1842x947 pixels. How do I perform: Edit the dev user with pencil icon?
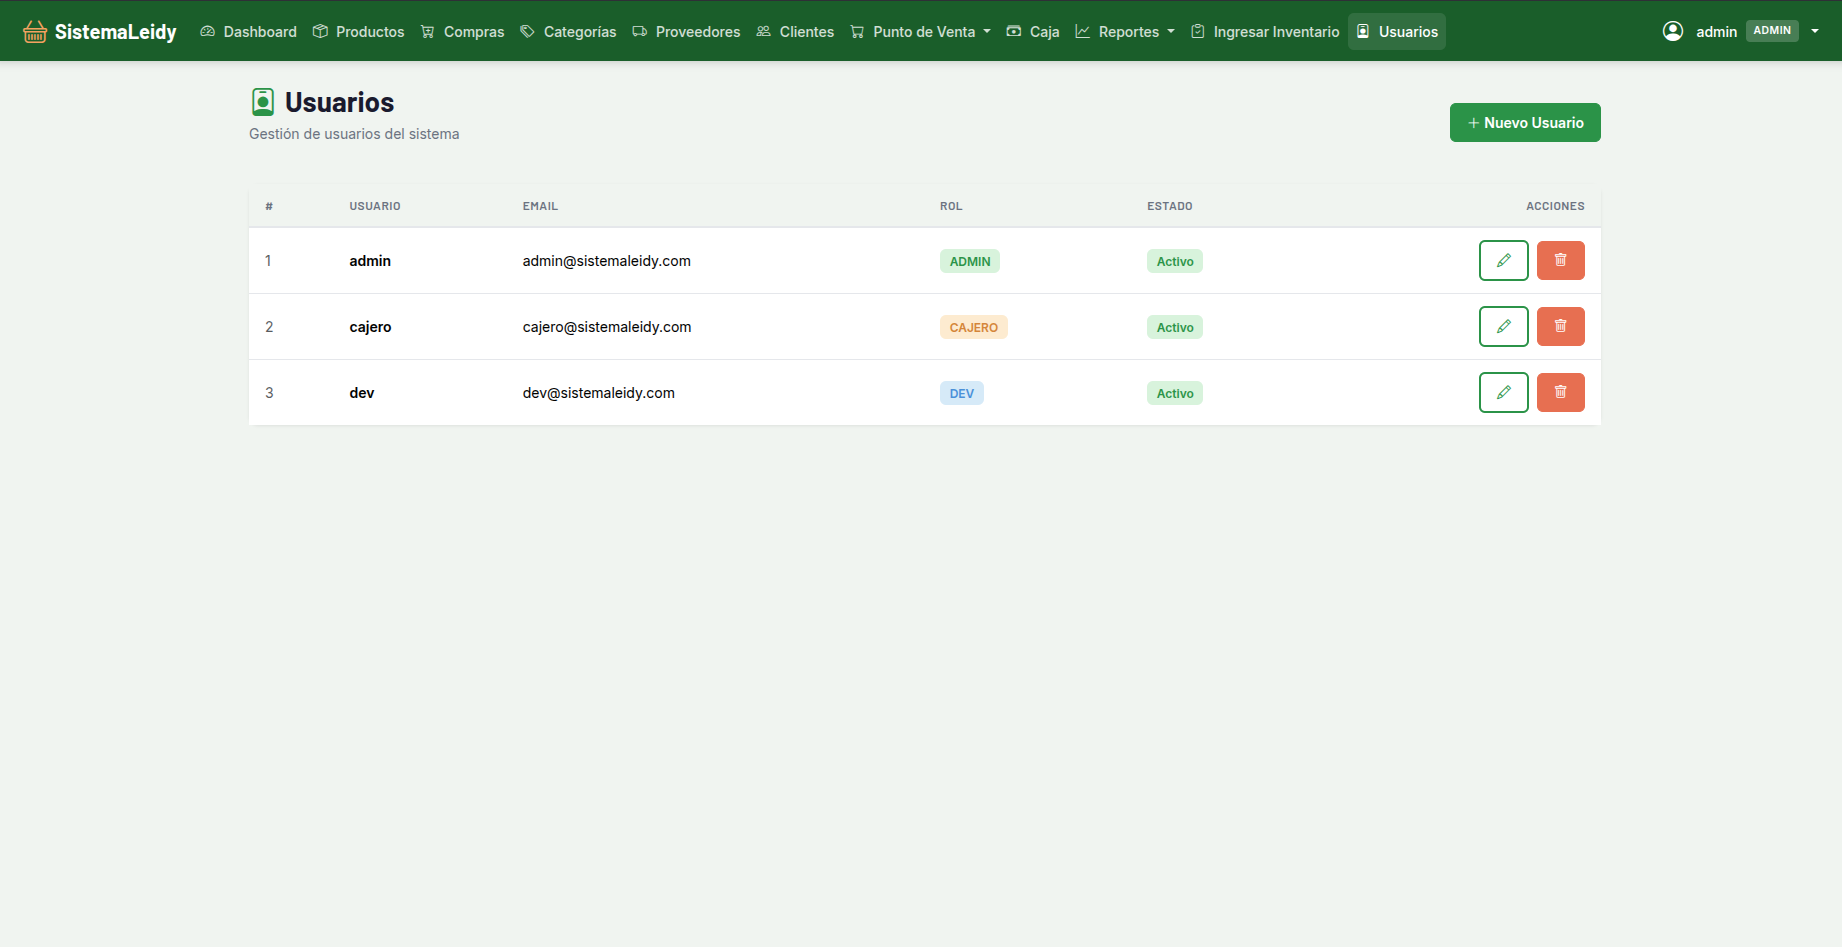pos(1503,393)
